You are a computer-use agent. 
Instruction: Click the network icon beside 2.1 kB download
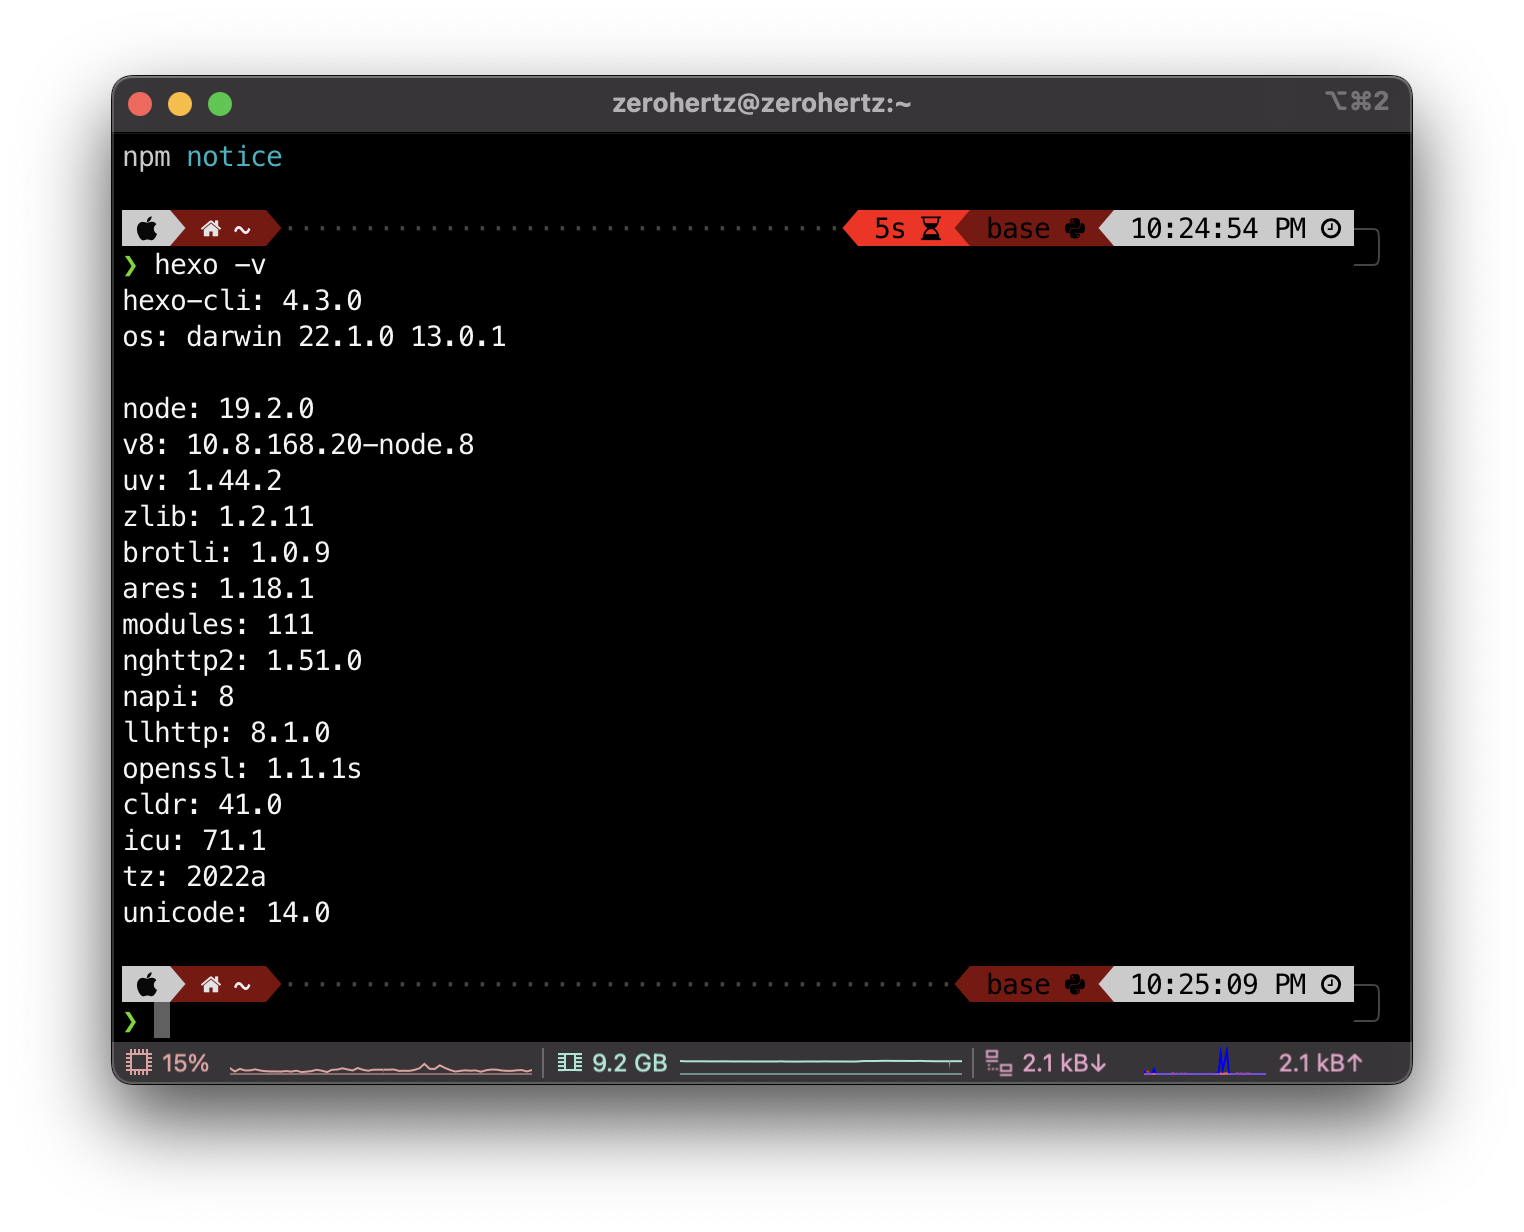pyautogui.click(x=998, y=1062)
